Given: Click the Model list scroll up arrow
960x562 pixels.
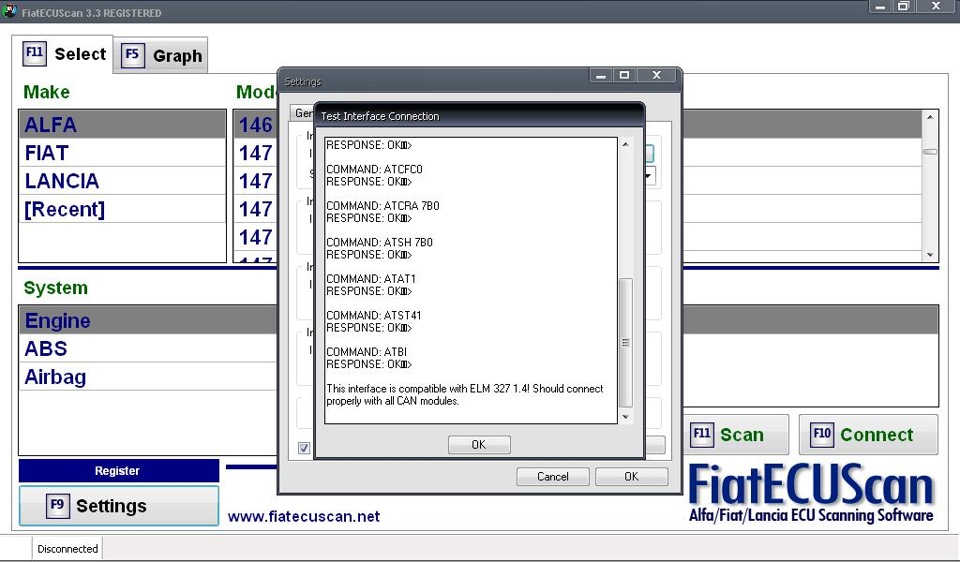Looking at the screenshot, I should (930, 117).
